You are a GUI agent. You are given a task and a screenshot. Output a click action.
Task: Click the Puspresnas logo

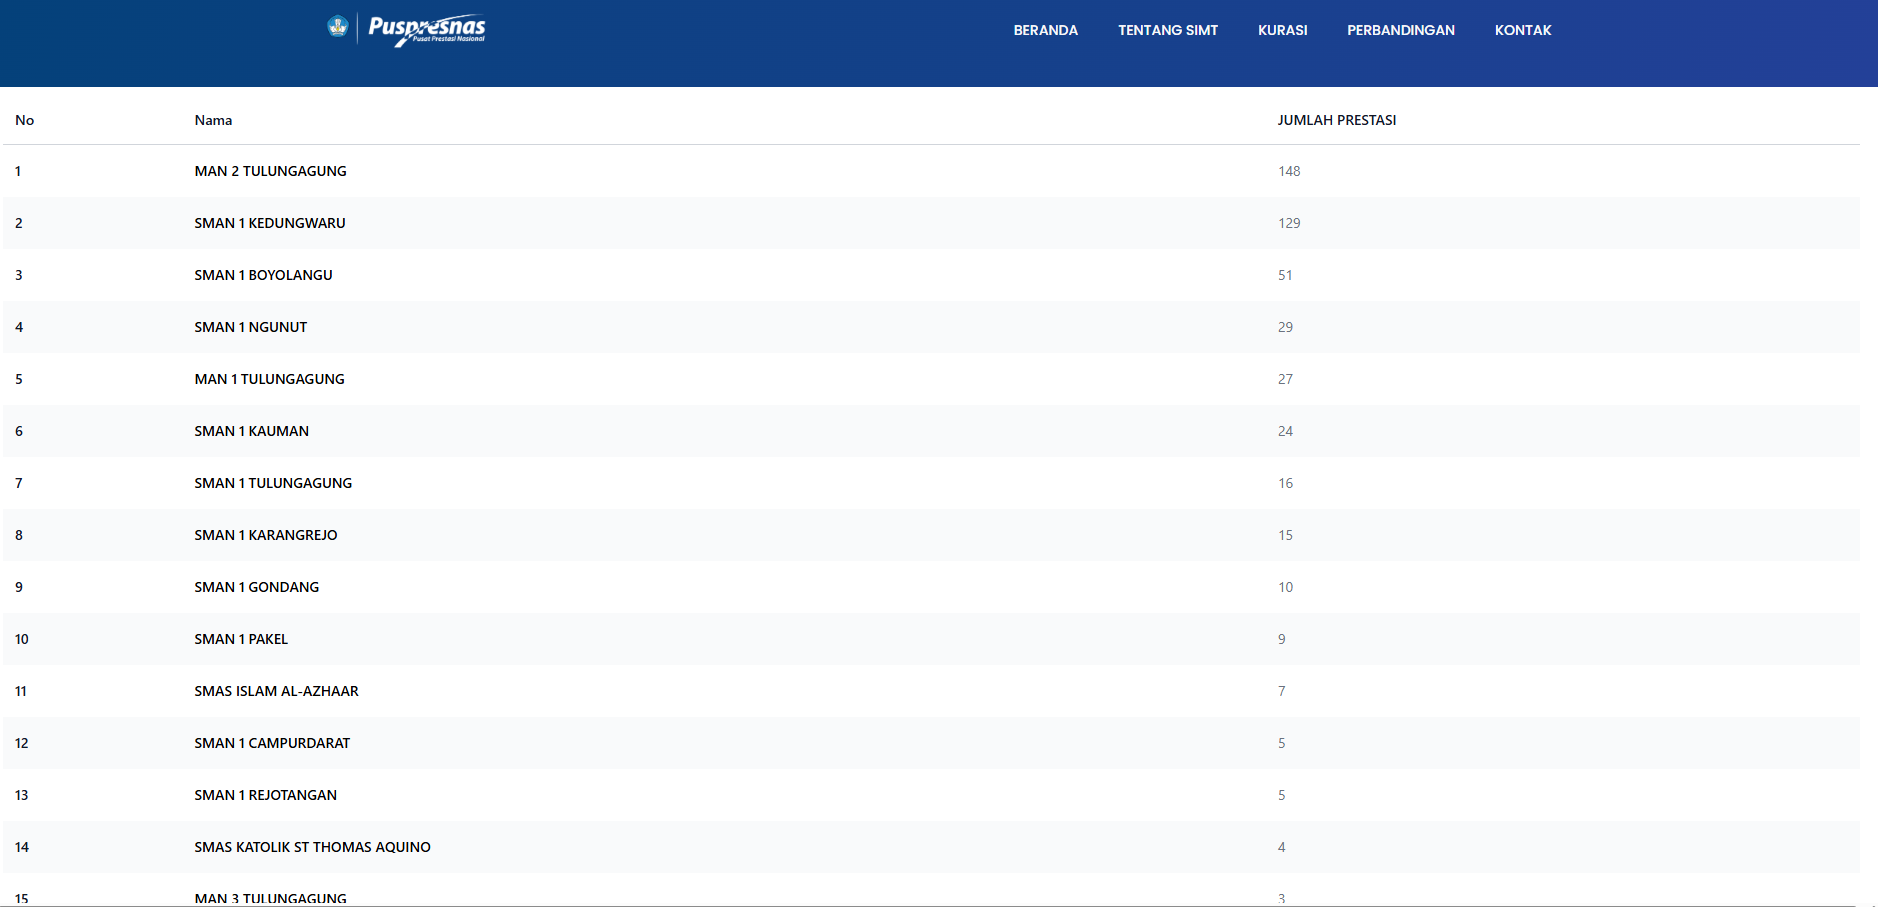pos(427,29)
